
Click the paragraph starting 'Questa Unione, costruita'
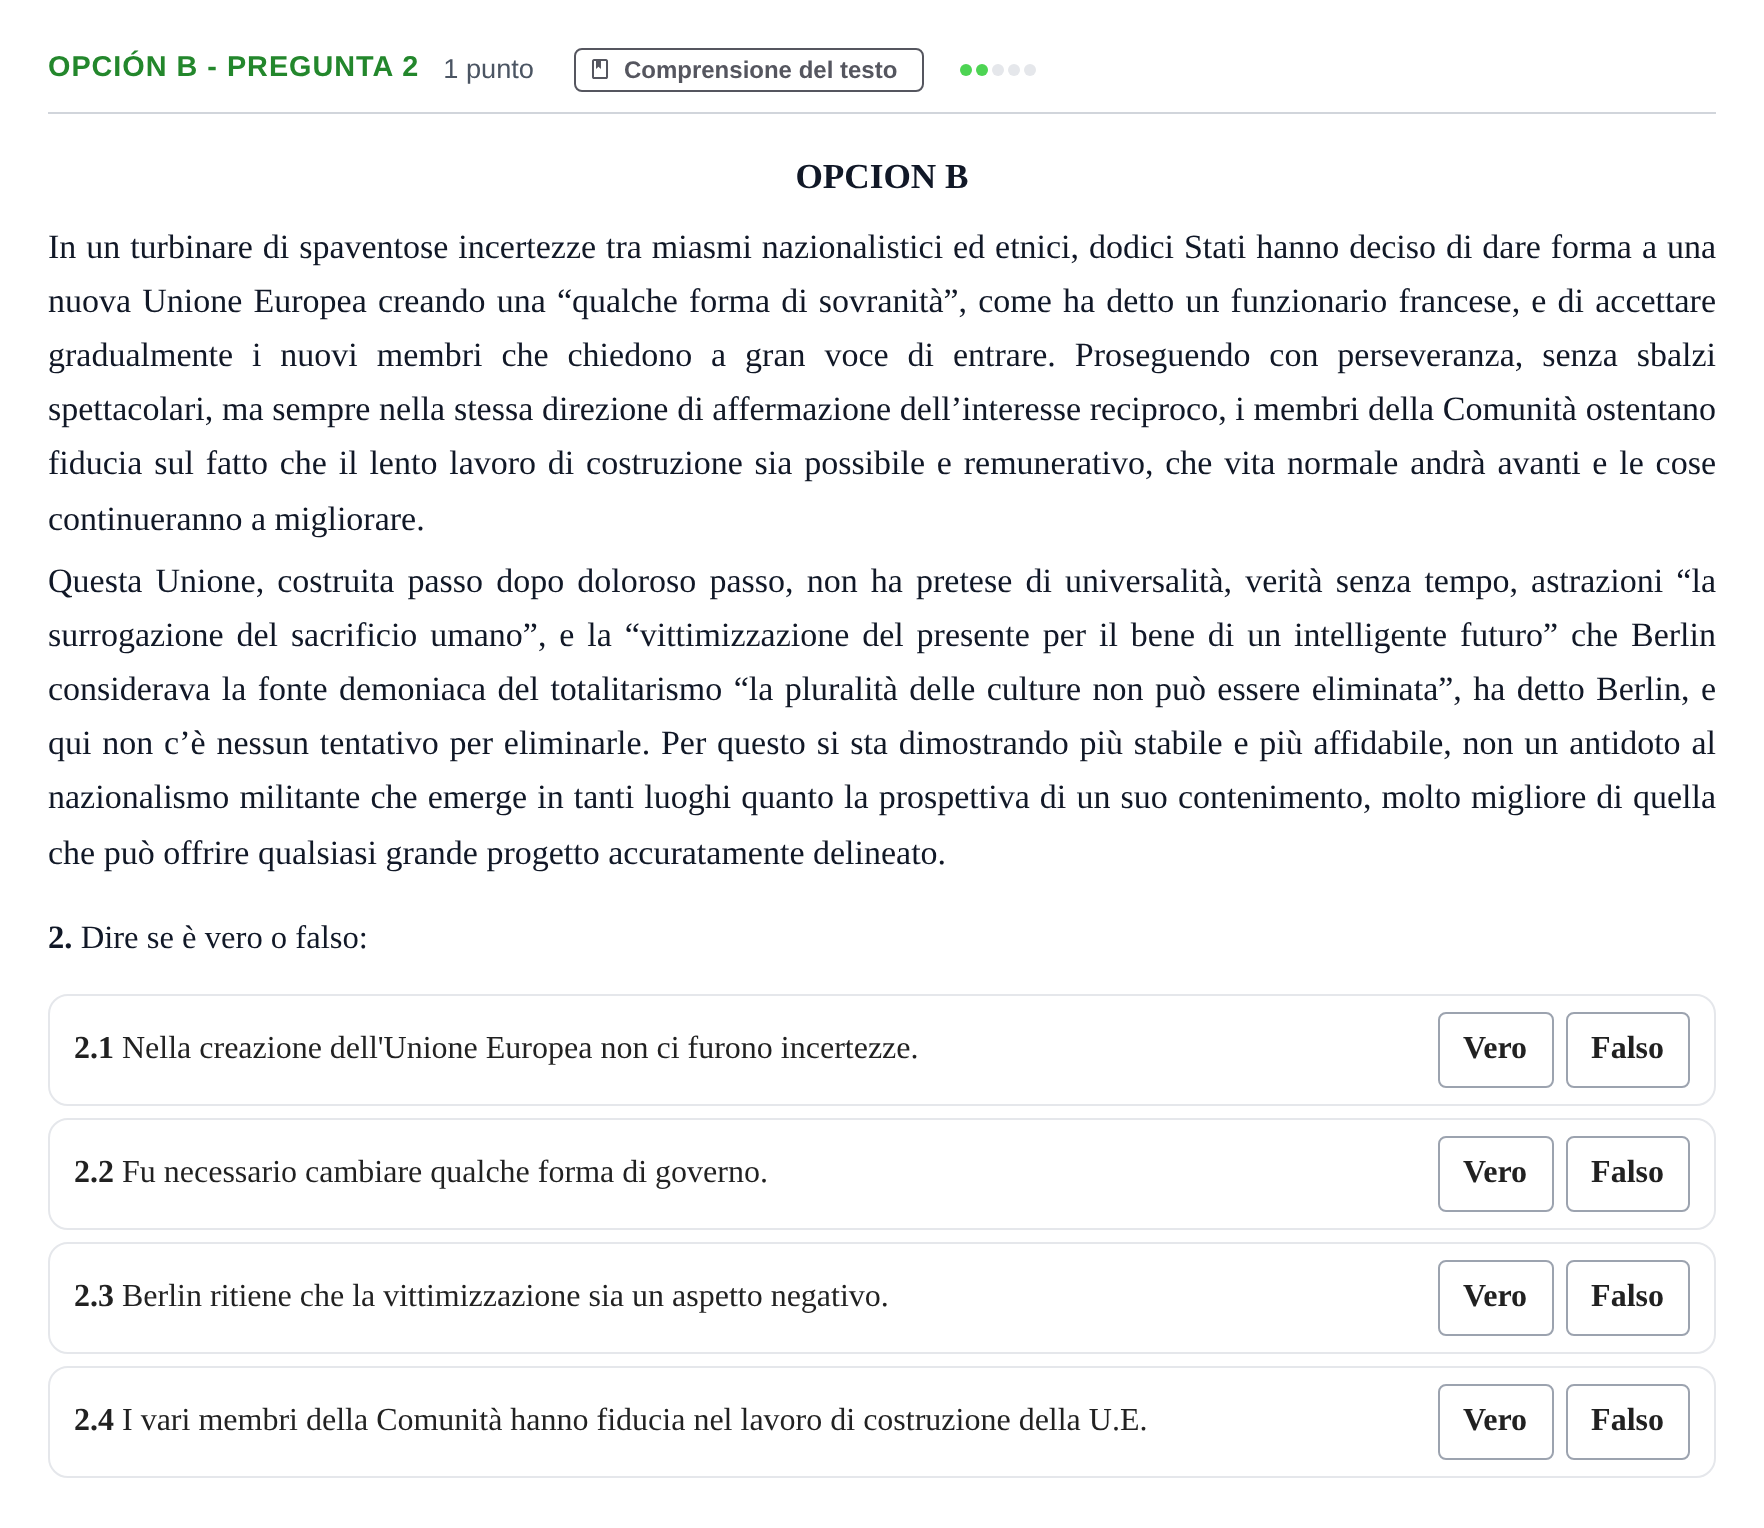pyautogui.click(x=882, y=717)
